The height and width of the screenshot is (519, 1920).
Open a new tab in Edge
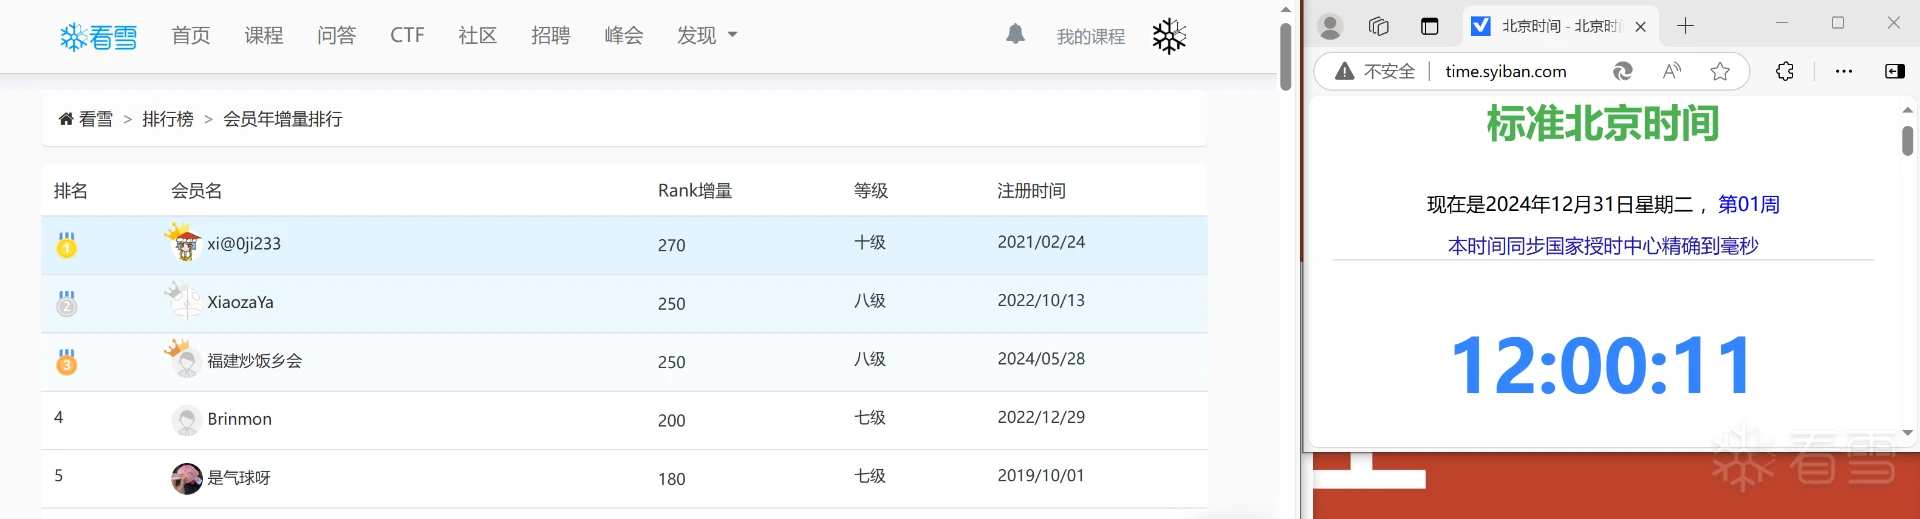point(1685,26)
